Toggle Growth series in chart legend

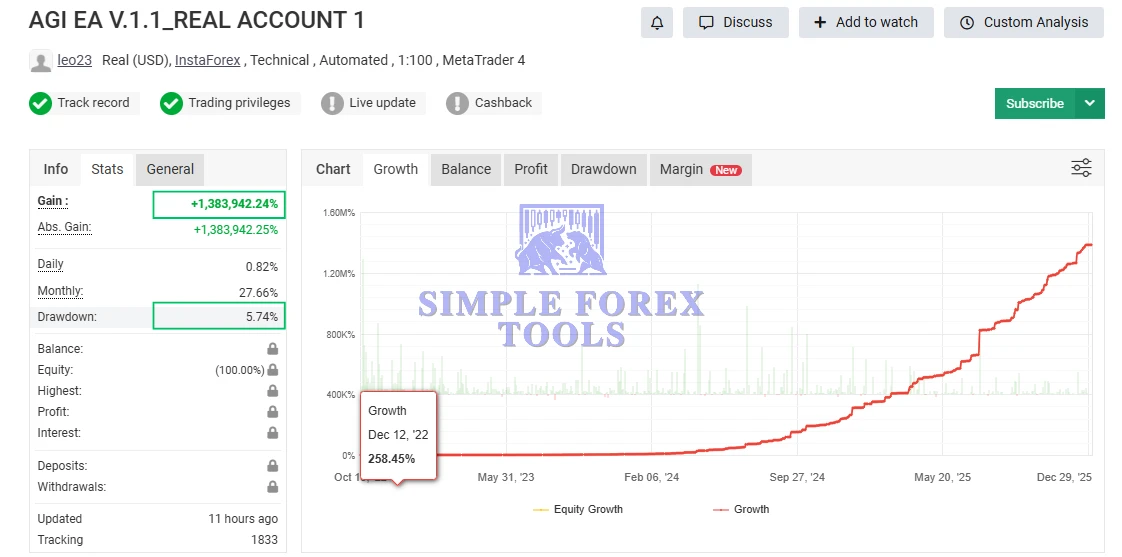point(741,509)
